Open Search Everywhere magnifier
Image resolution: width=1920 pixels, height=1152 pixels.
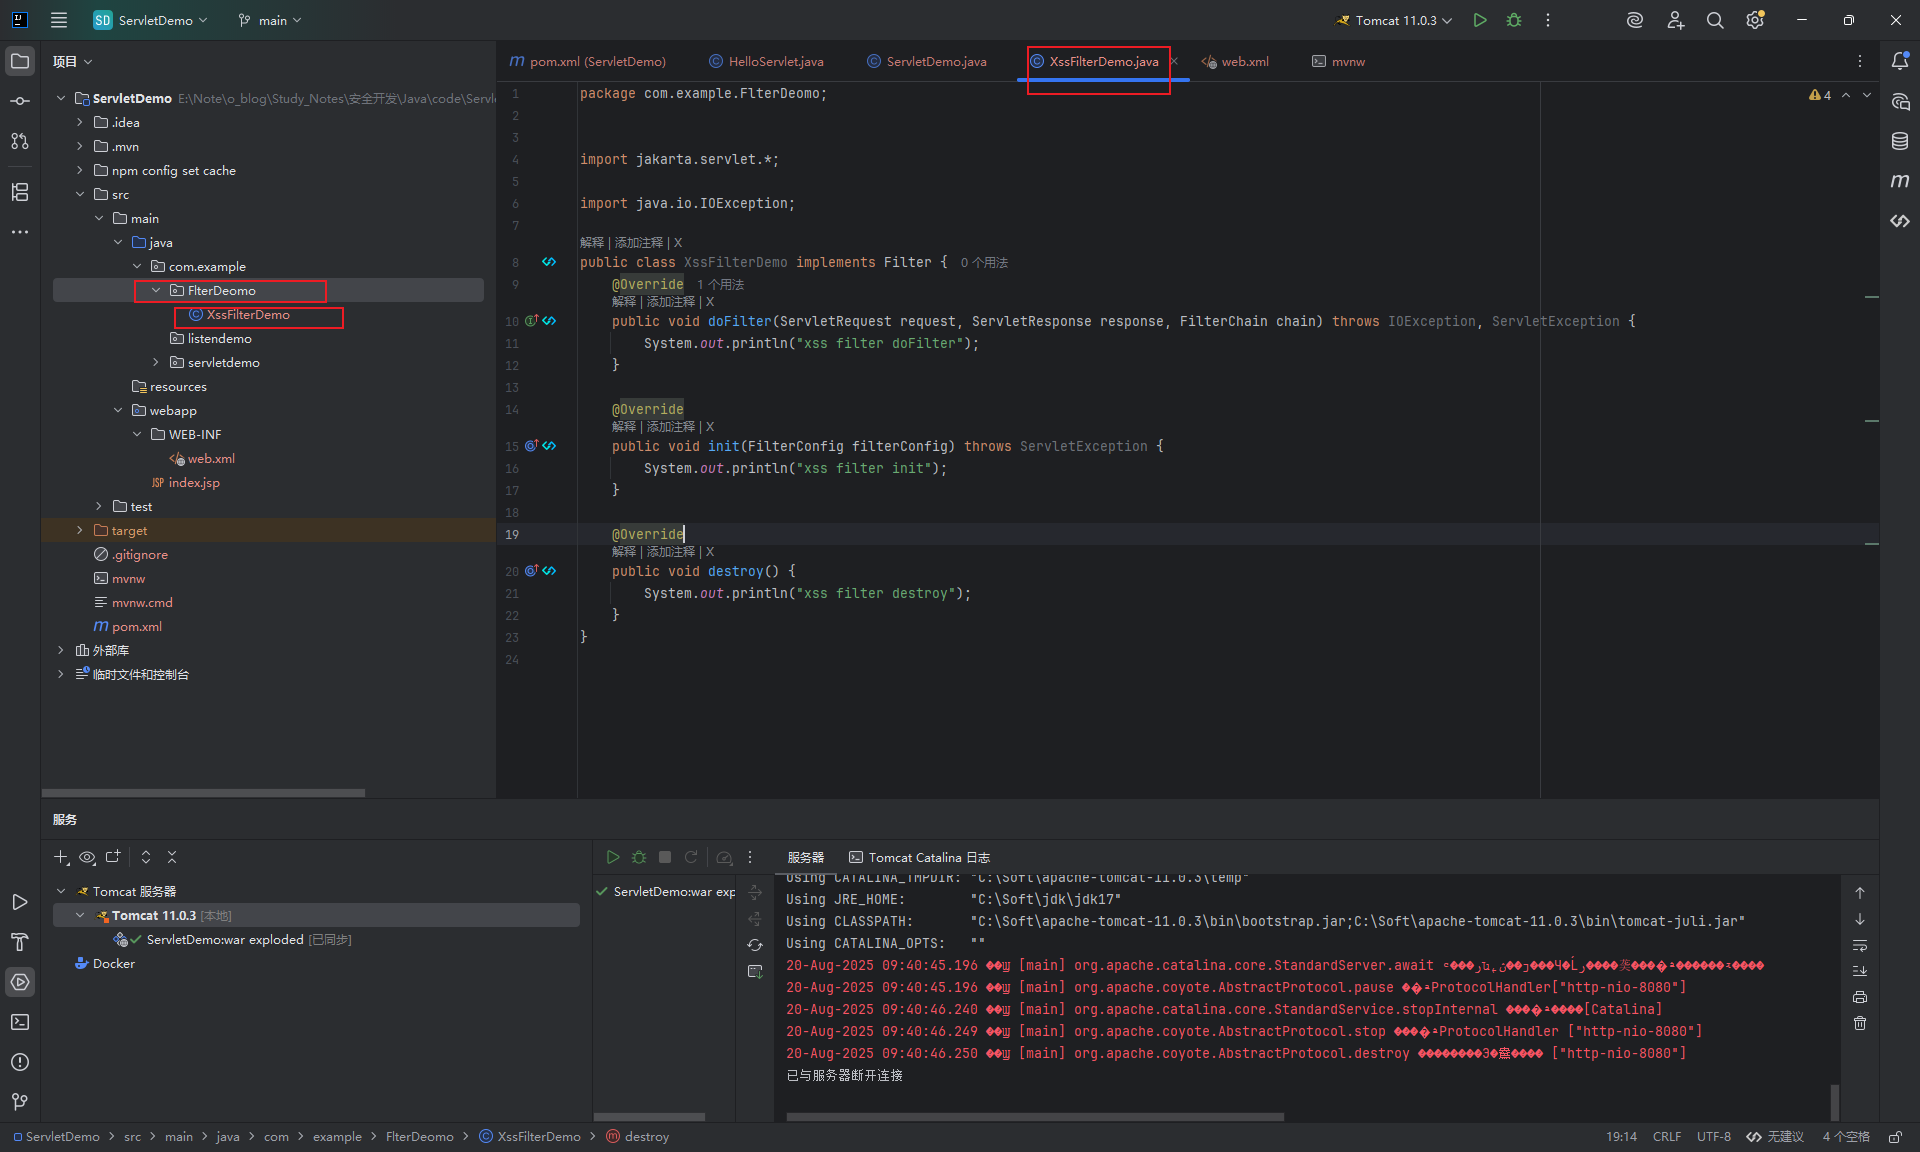point(1715,20)
